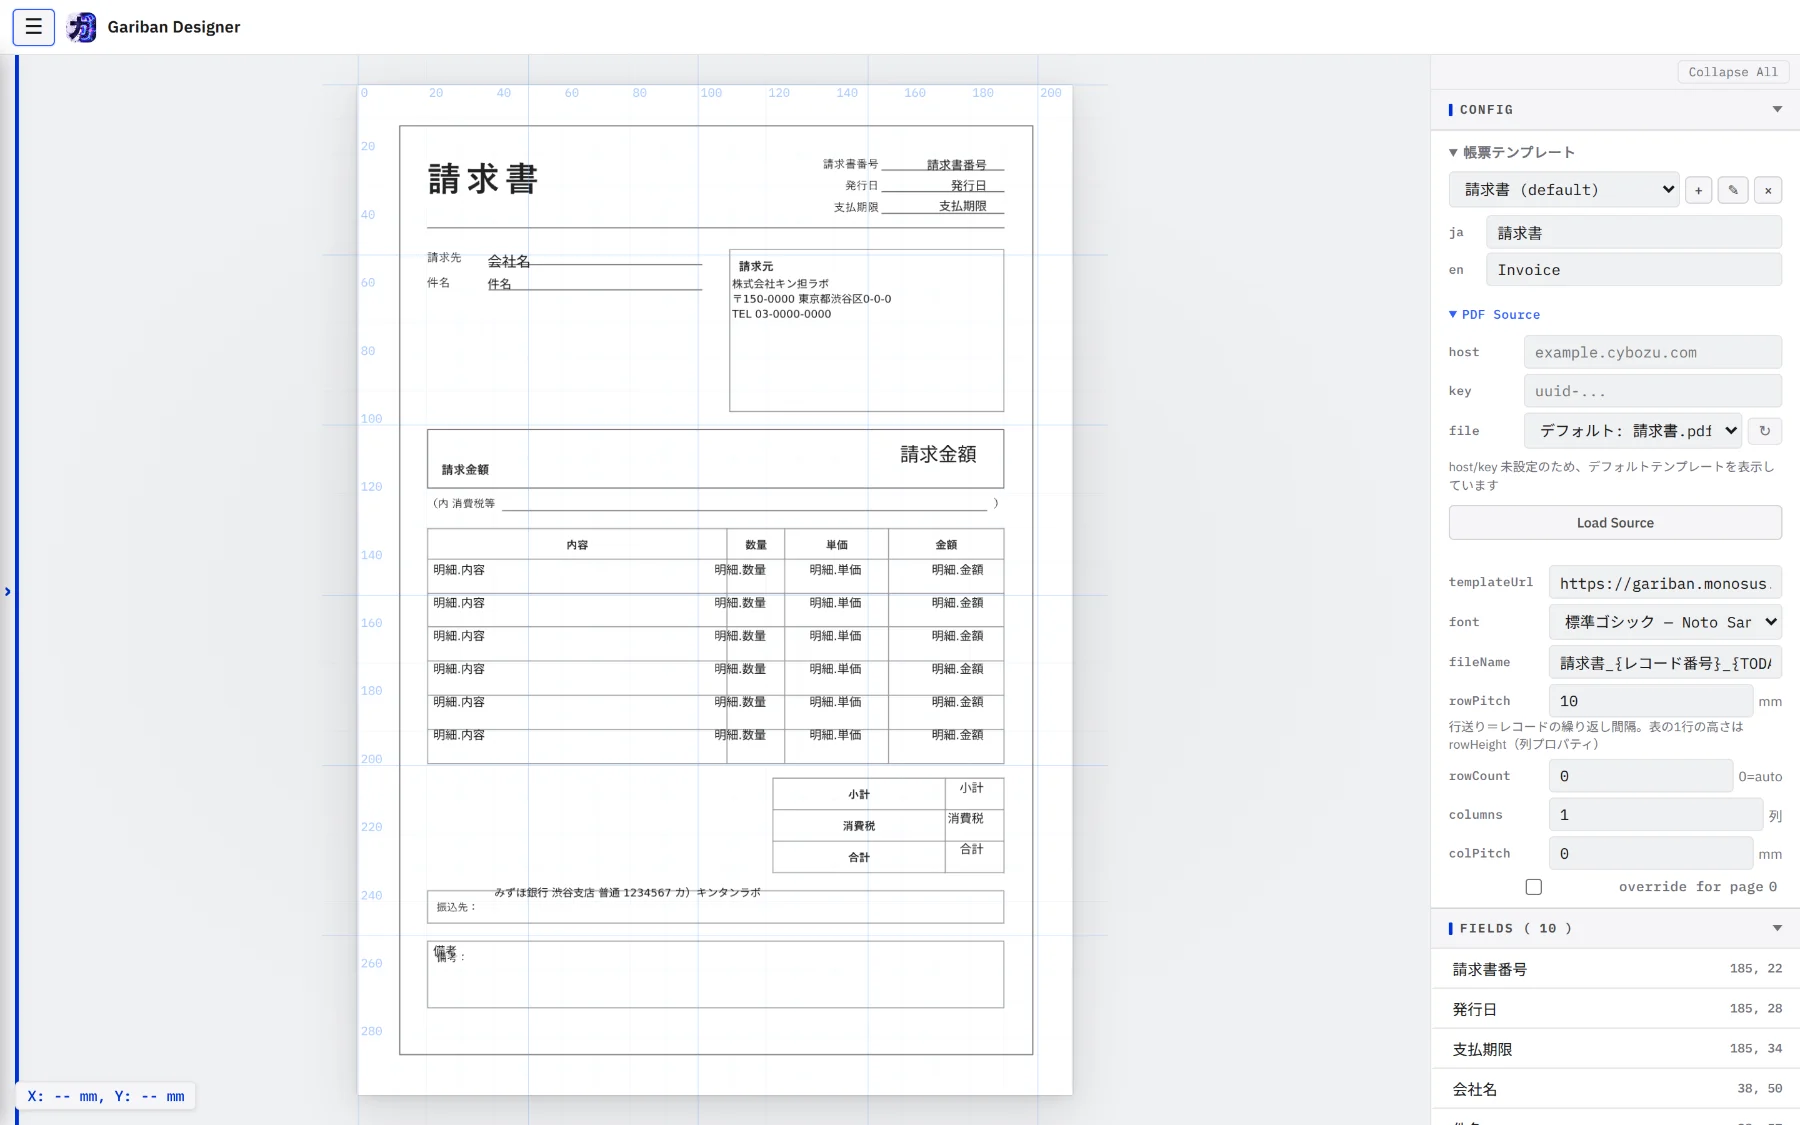Collapse the 帳票テンプレート group
The image size is (1800, 1125).
coord(1512,153)
